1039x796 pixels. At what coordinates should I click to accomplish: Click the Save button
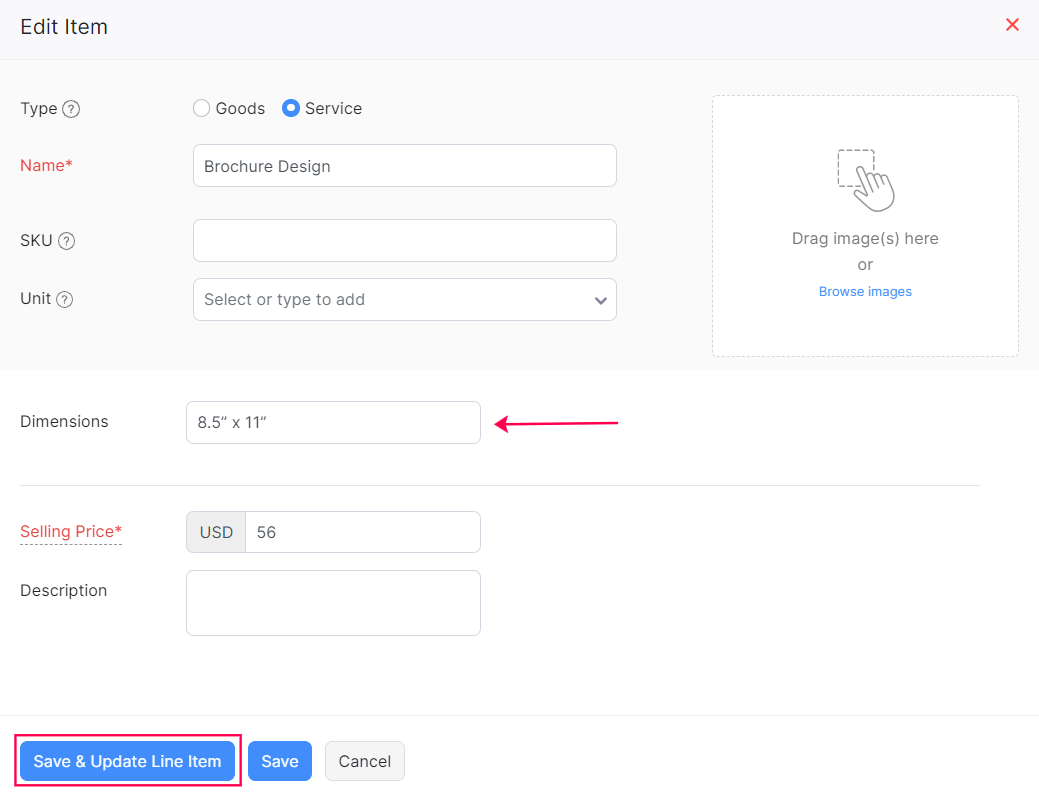click(x=280, y=761)
